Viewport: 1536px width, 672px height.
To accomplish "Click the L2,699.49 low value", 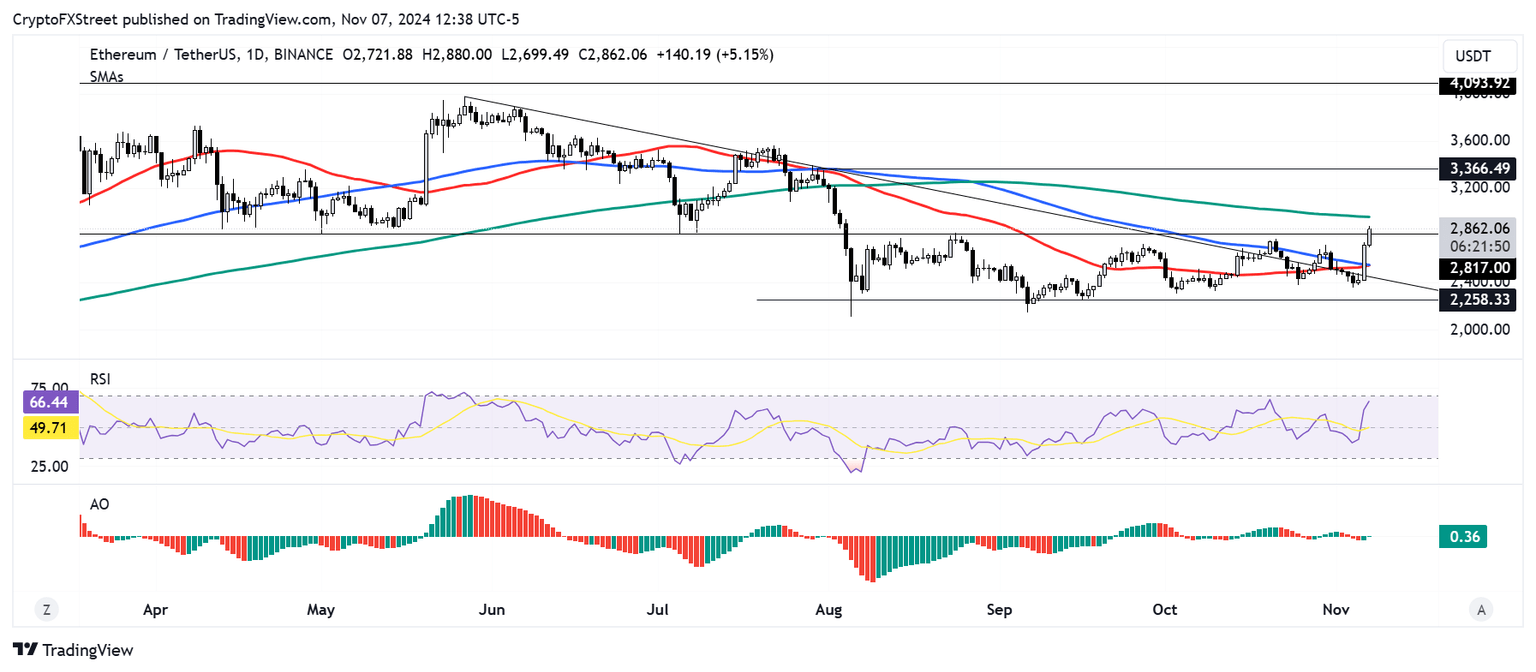I will pos(535,54).
